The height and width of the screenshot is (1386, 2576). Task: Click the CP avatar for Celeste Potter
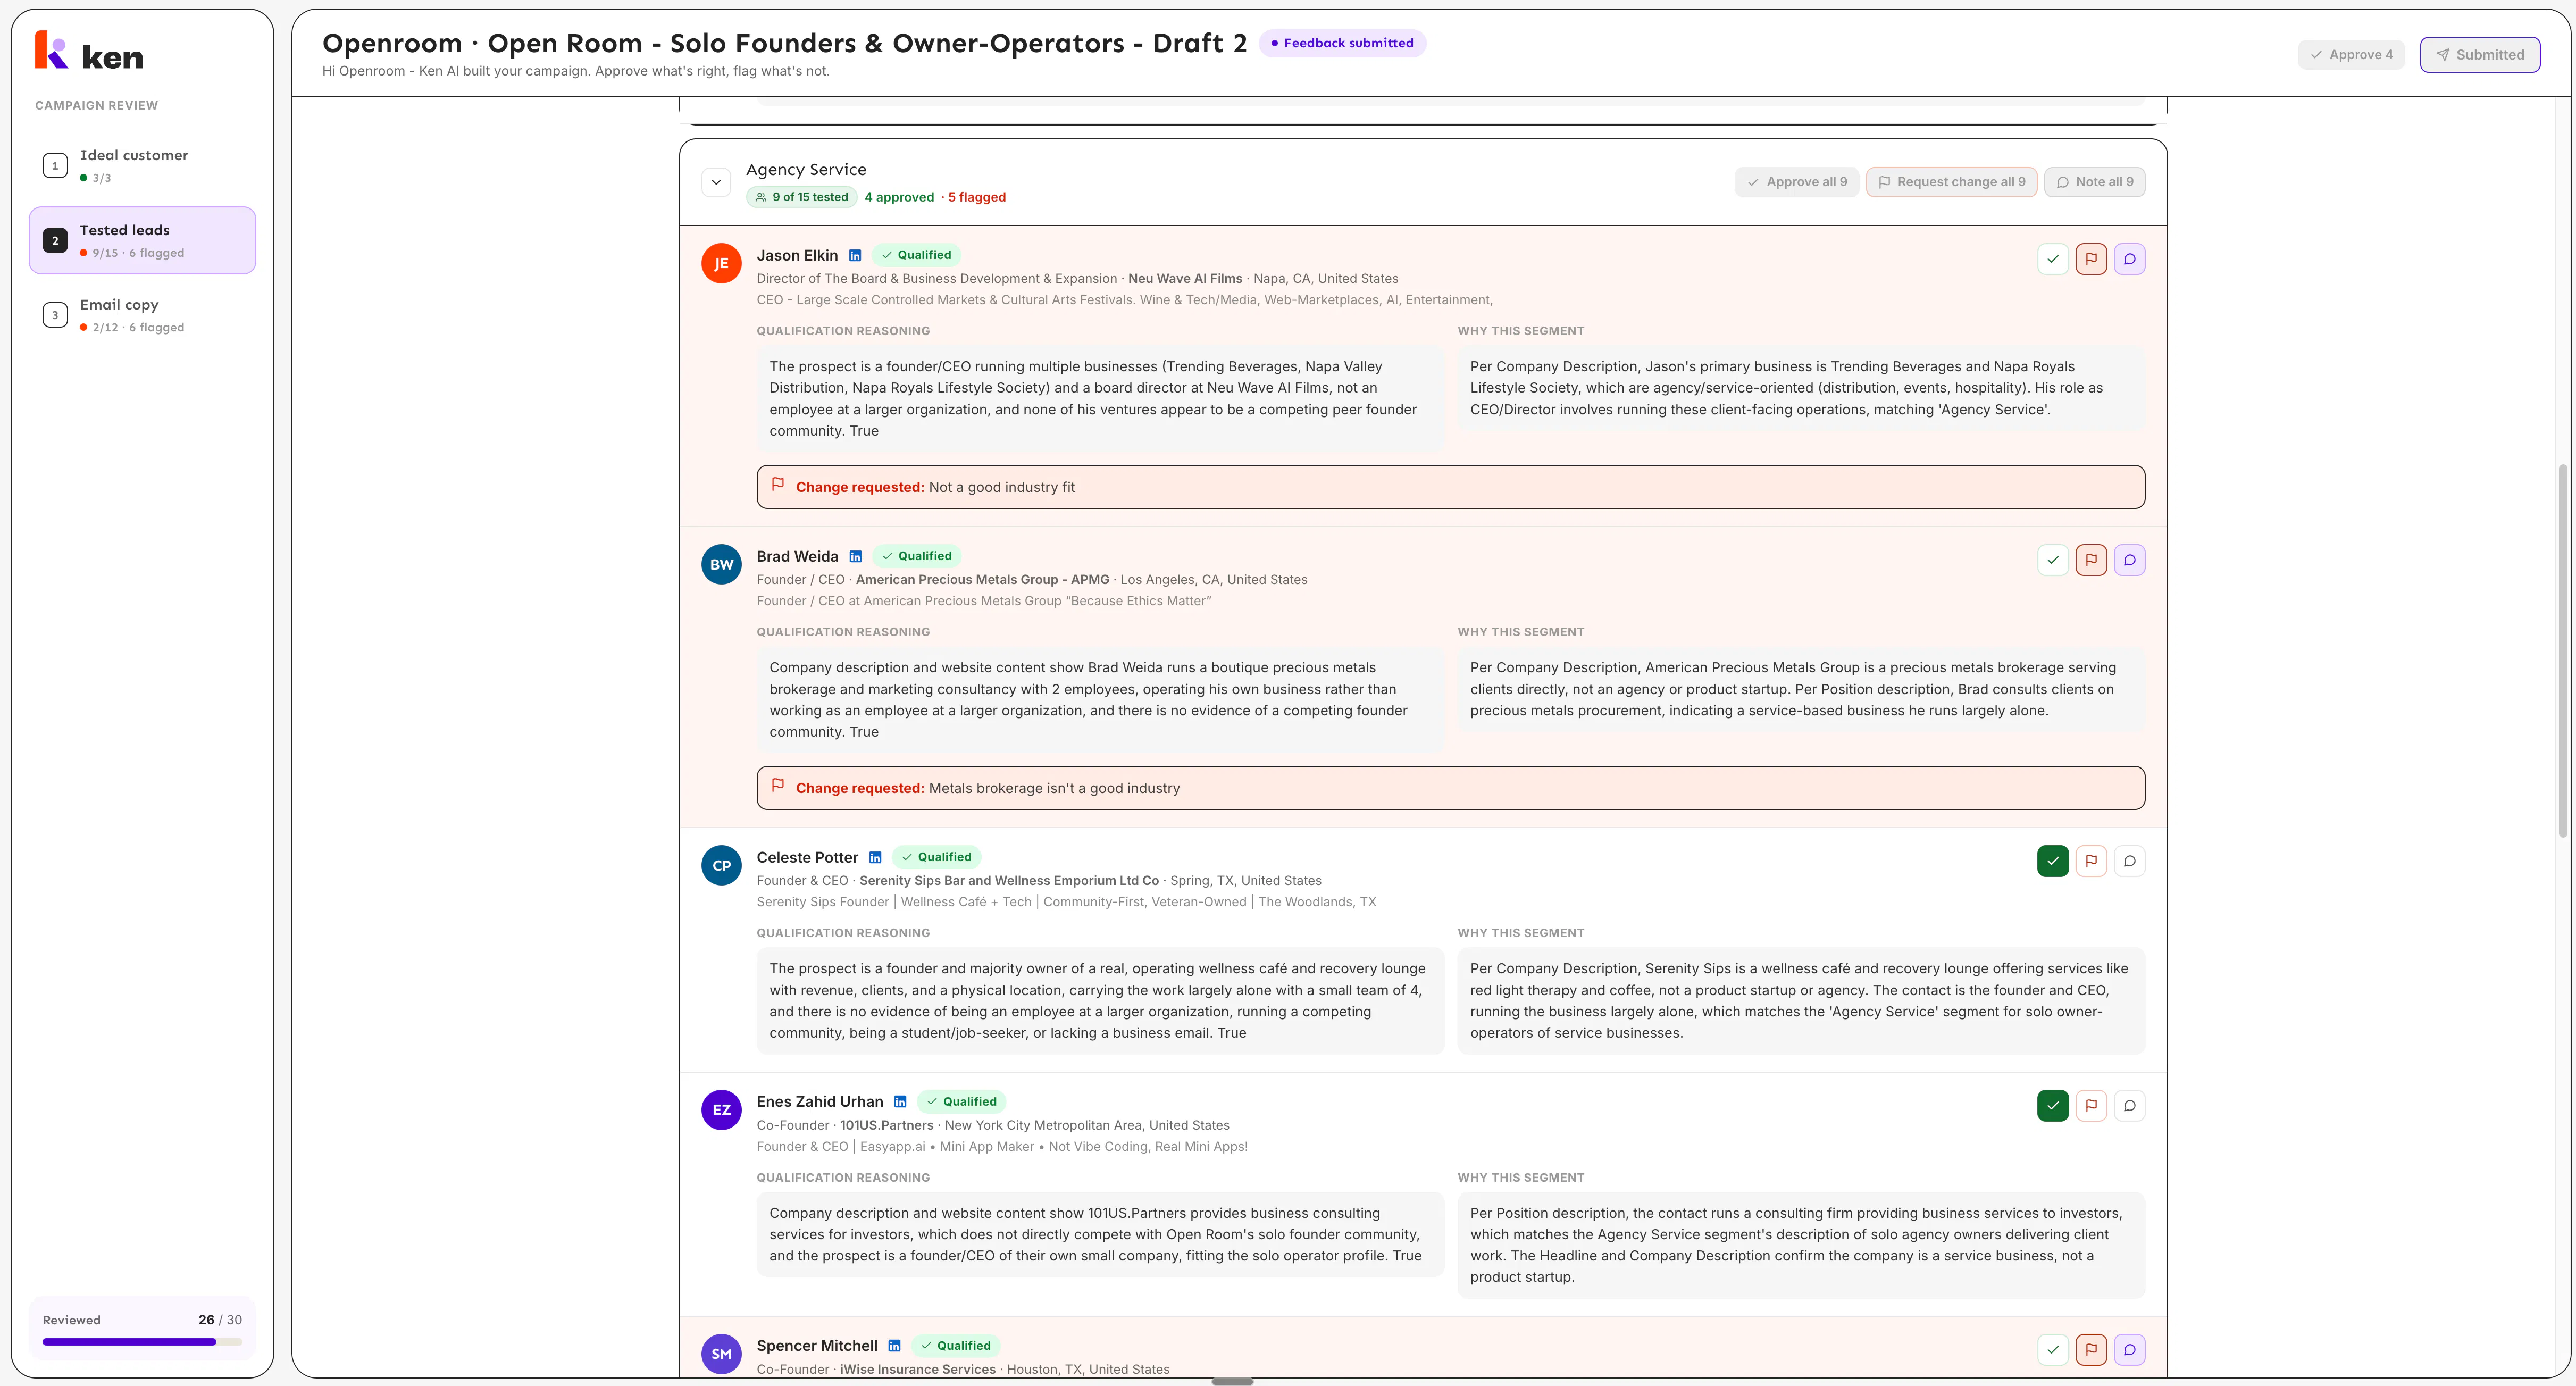[x=721, y=866]
